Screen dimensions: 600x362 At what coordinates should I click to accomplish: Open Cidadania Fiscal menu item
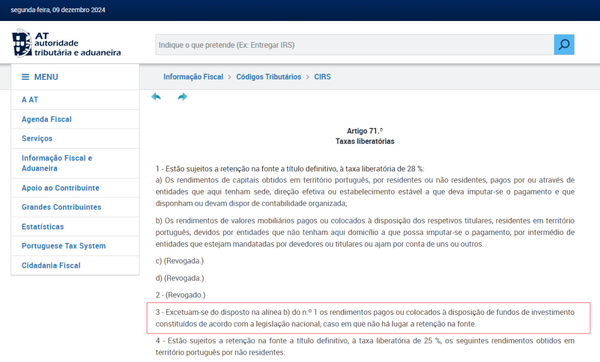pyautogui.click(x=75, y=266)
